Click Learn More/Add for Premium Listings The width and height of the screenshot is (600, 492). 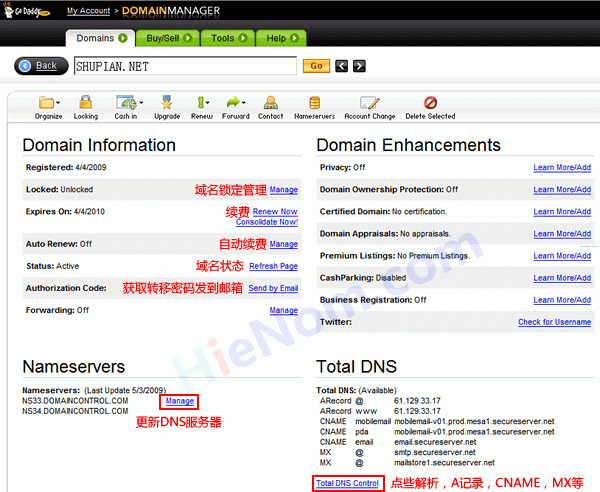coord(562,256)
